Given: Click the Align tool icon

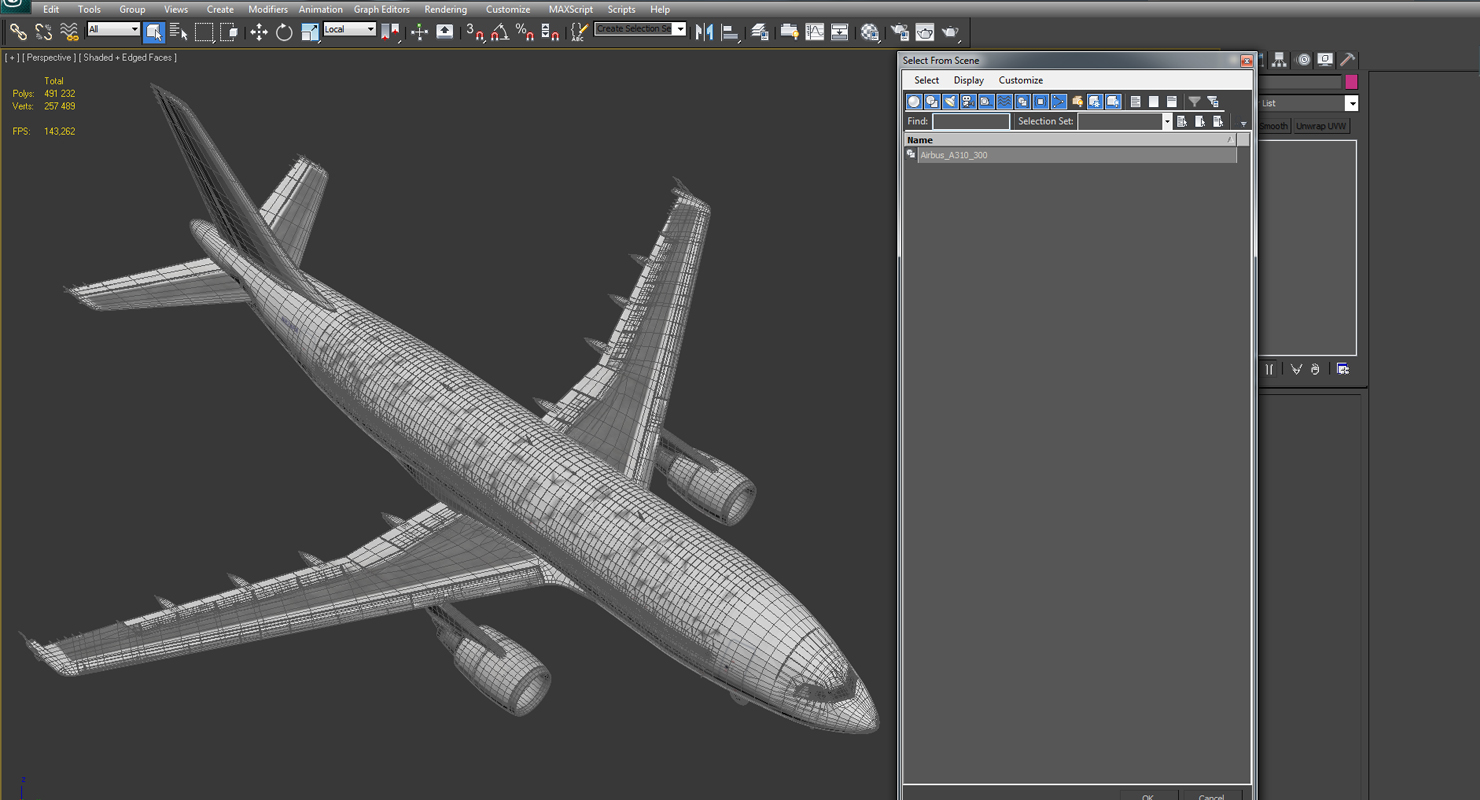Looking at the screenshot, I should (x=731, y=32).
